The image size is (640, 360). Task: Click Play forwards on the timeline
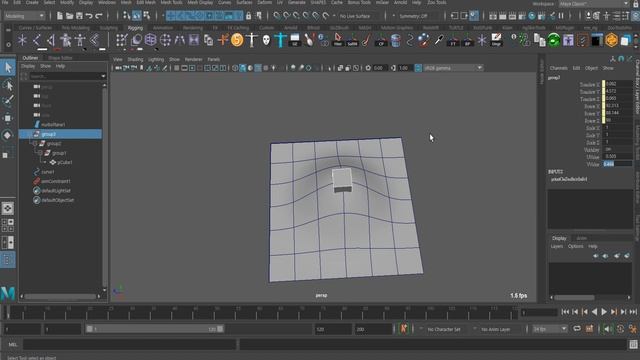(604, 312)
